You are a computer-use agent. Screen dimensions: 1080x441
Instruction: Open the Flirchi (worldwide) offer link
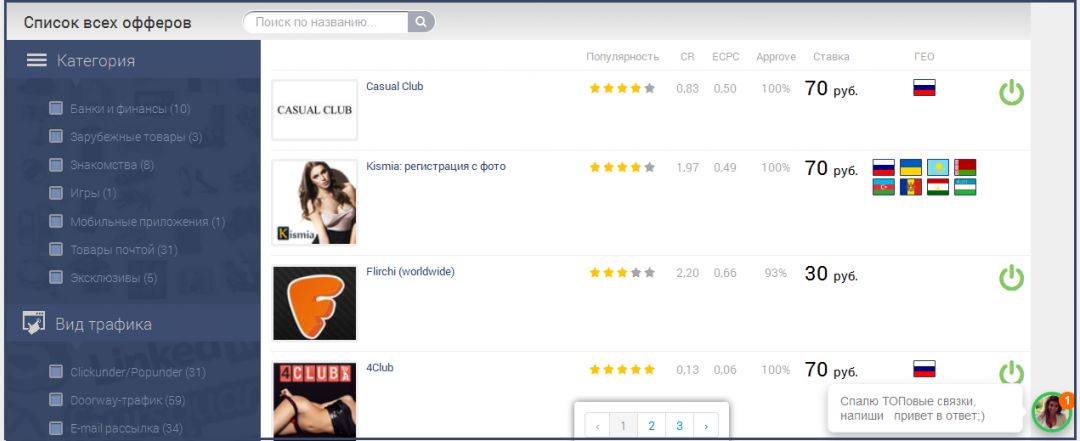(411, 272)
